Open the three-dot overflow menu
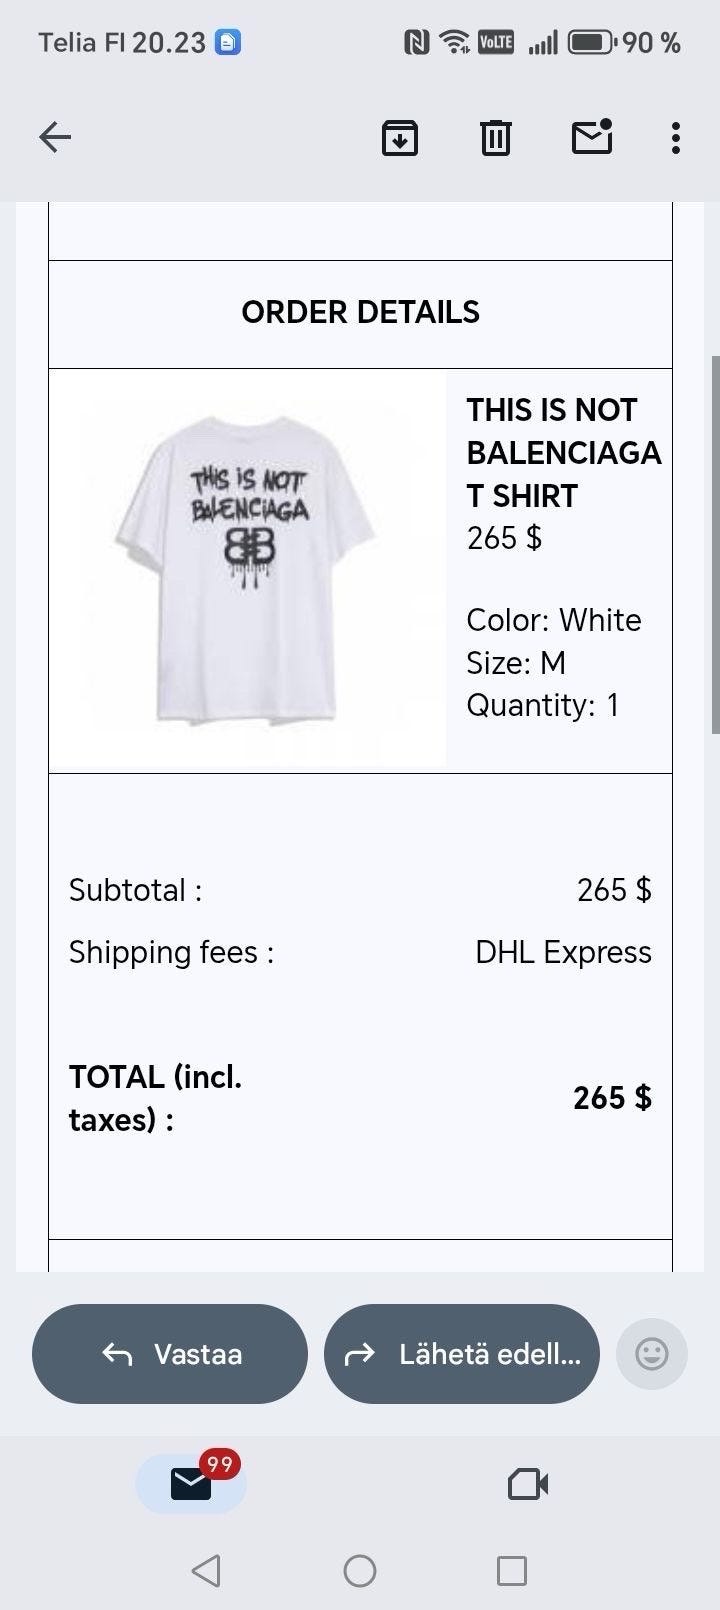 click(x=676, y=137)
